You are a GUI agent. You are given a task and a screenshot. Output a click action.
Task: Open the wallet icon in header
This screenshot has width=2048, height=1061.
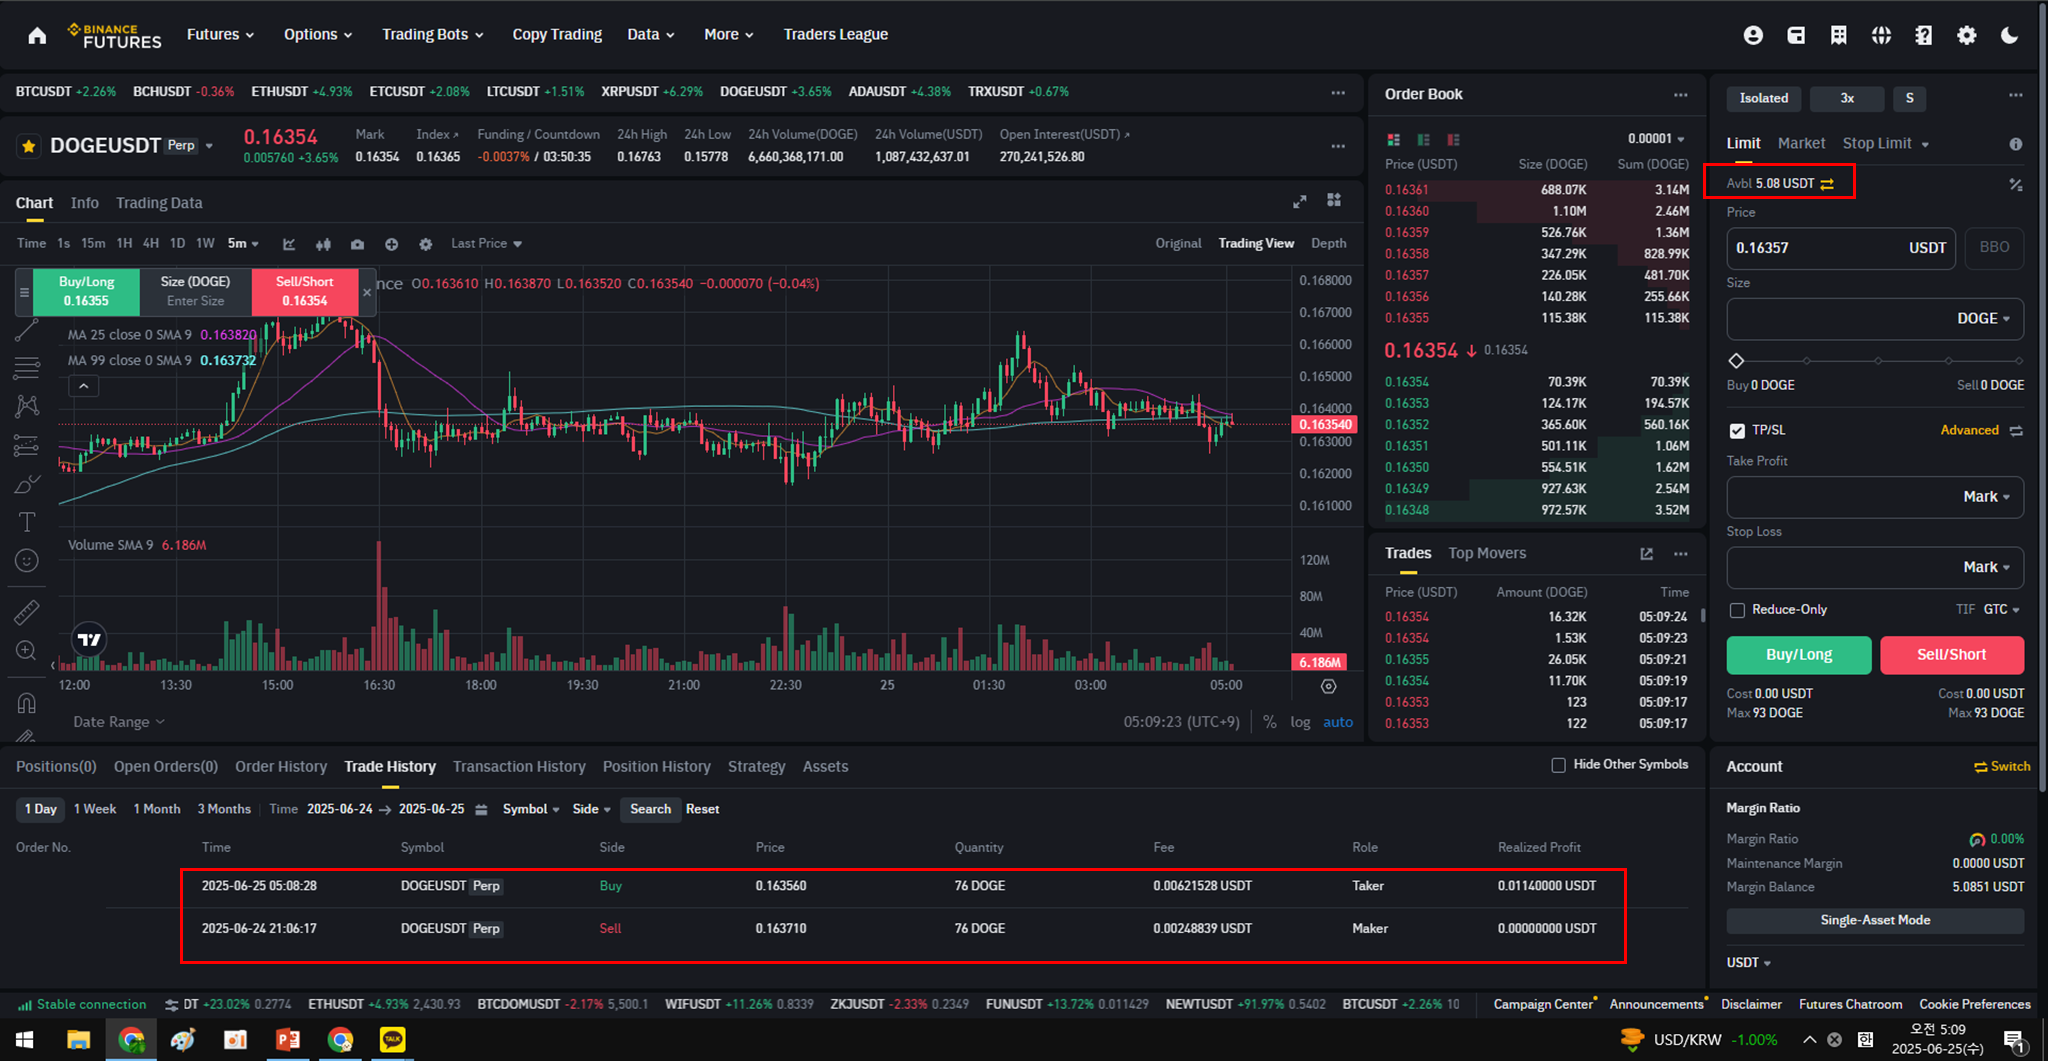pos(1796,35)
